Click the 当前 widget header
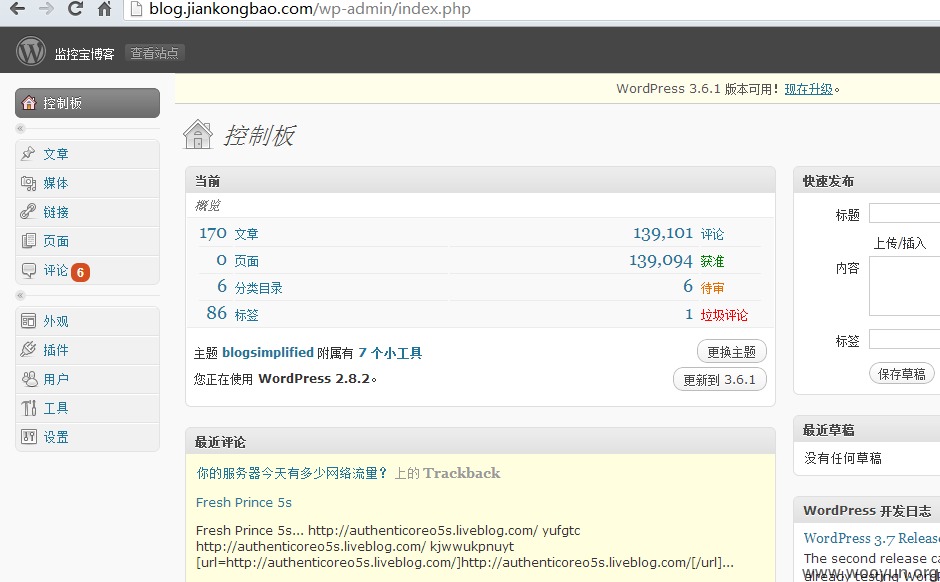 coord(480,180)
